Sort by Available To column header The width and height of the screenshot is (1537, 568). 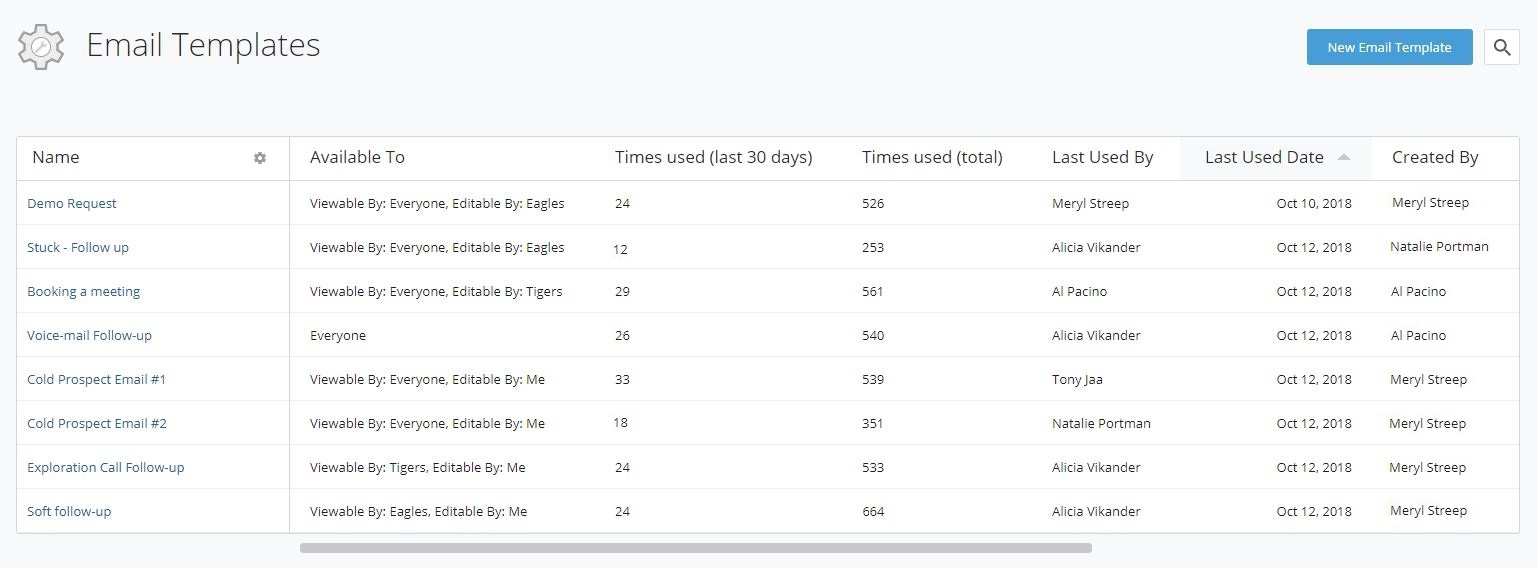[357, 157]
